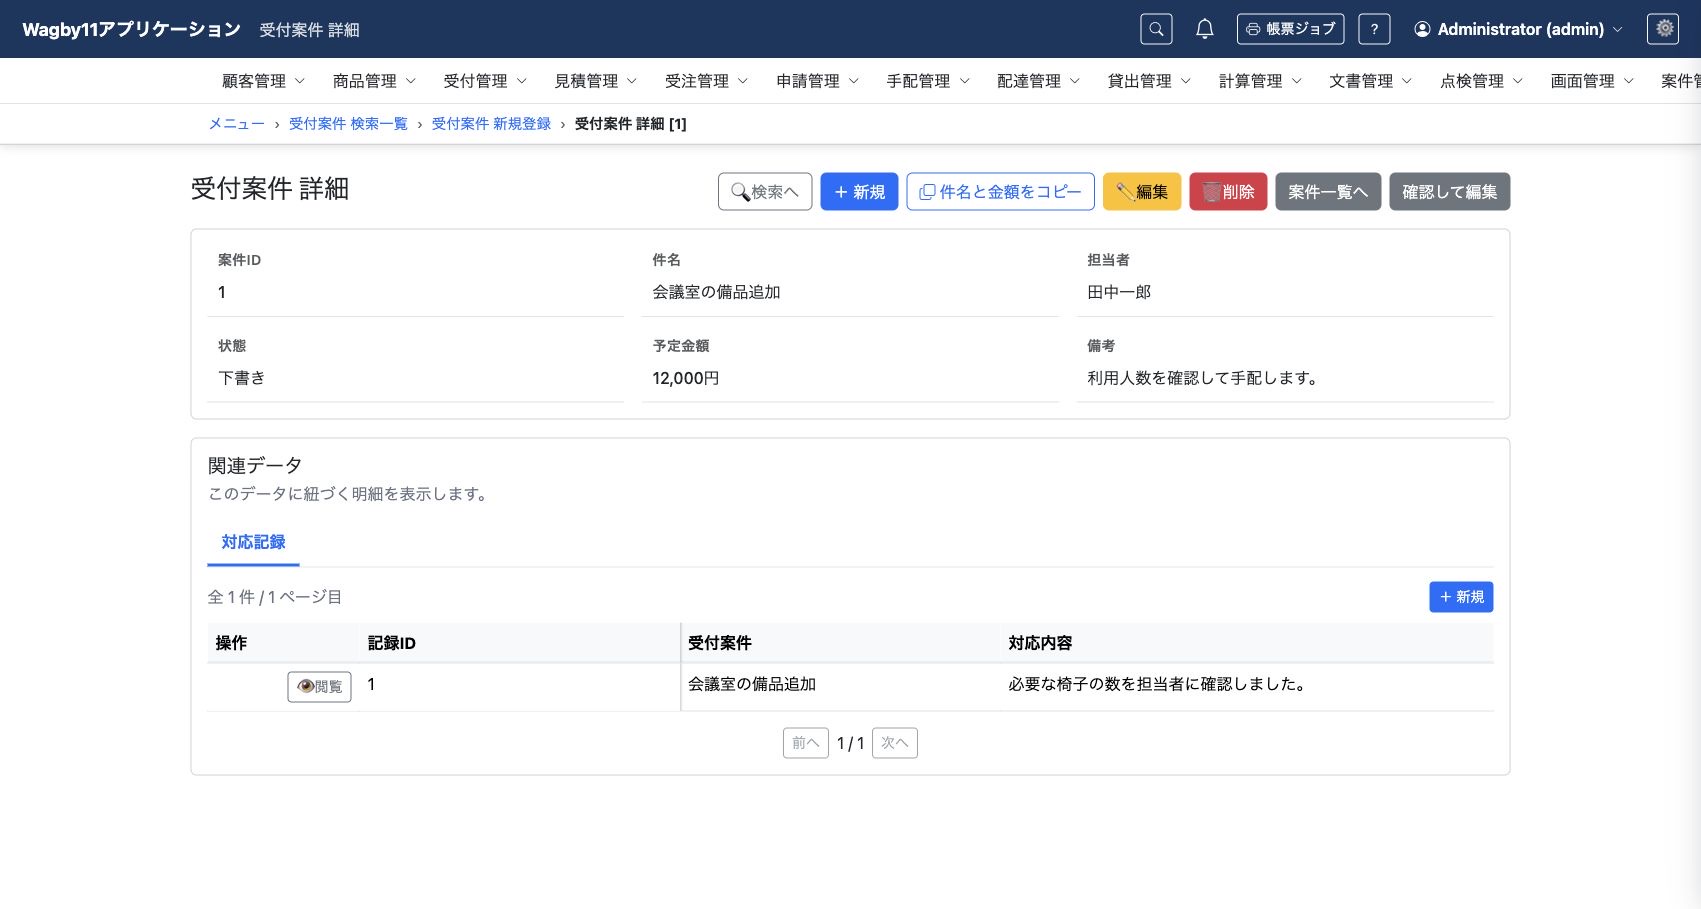The width and height of the screenshot is (1701, 909).
Task: Click the top blue 新規 button
Action: pos(859,192)
